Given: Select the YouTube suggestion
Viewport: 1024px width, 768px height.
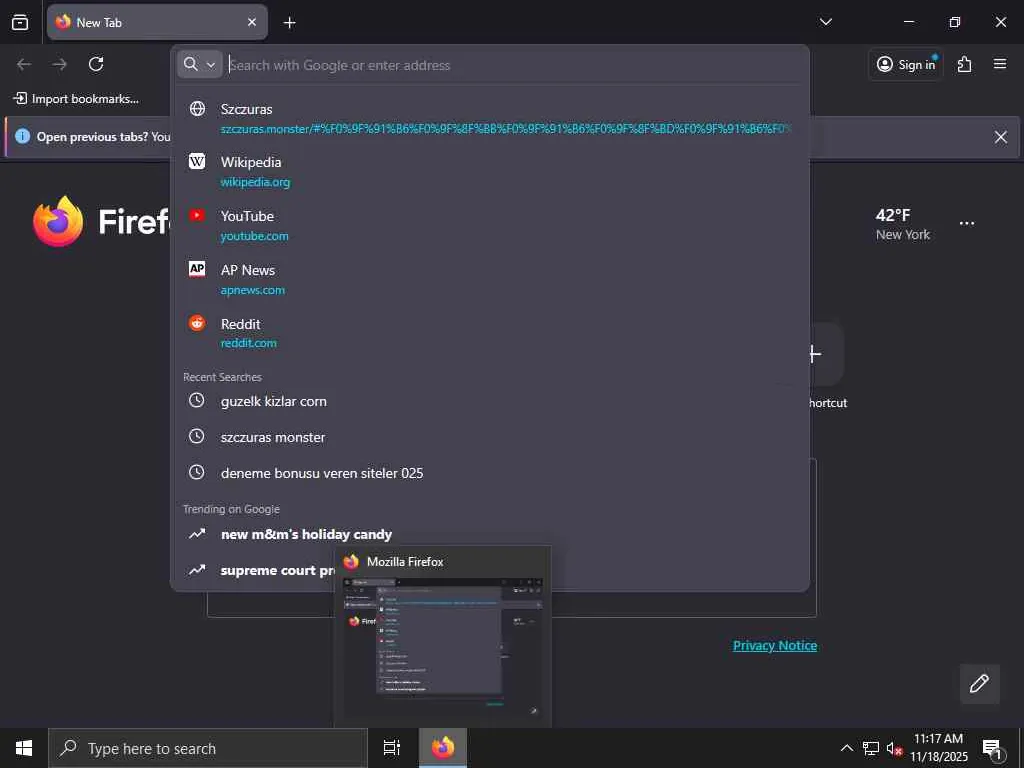Looking at the screenshot, I should click(489, 225).
